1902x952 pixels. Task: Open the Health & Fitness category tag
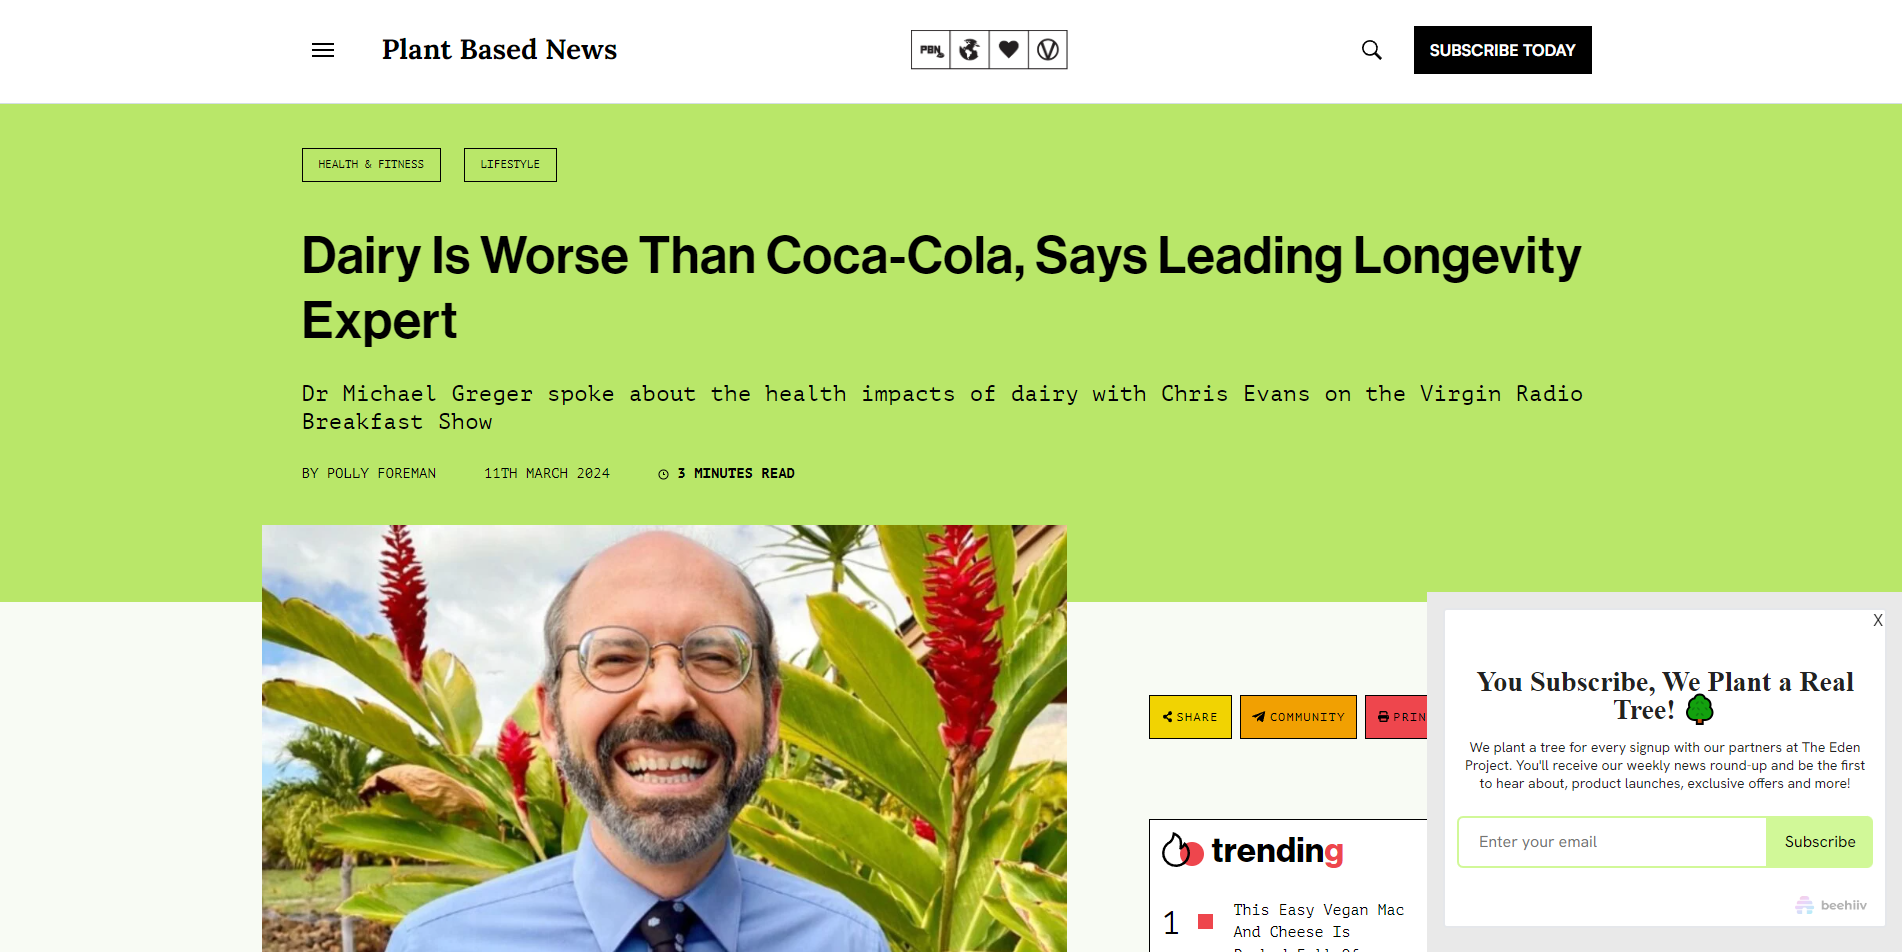click(x=371, y=165)
